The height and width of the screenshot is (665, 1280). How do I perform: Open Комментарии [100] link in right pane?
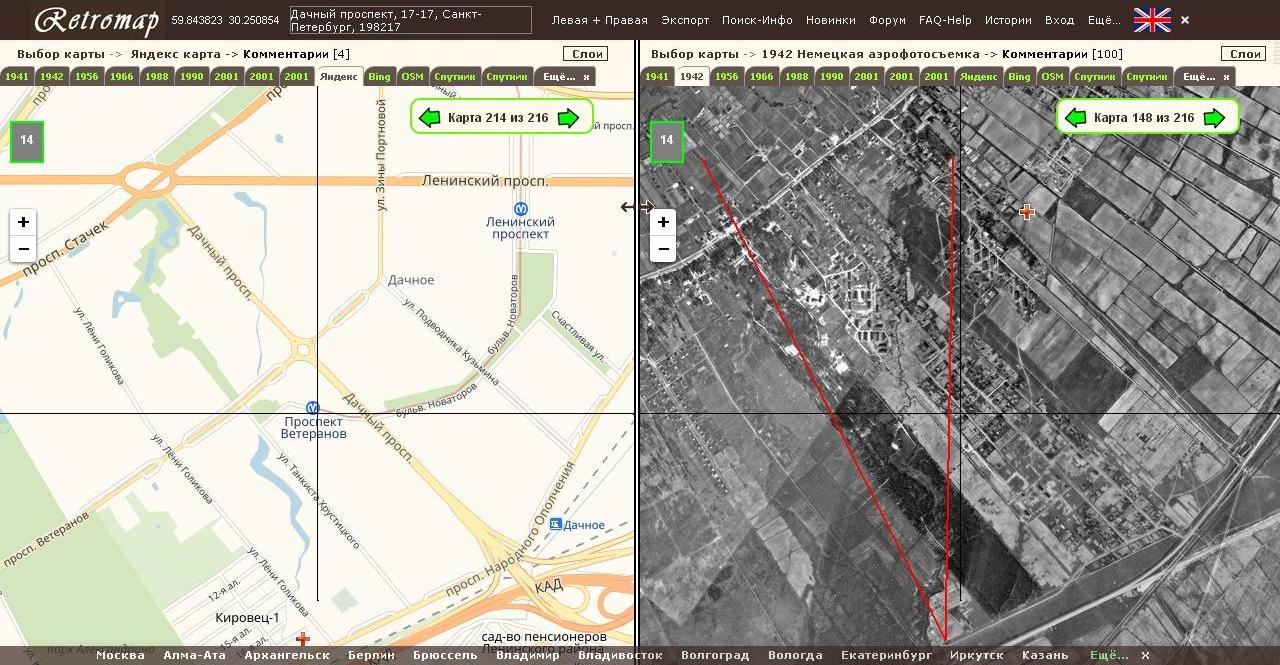pyautogui.click(x=1062, y=54)
